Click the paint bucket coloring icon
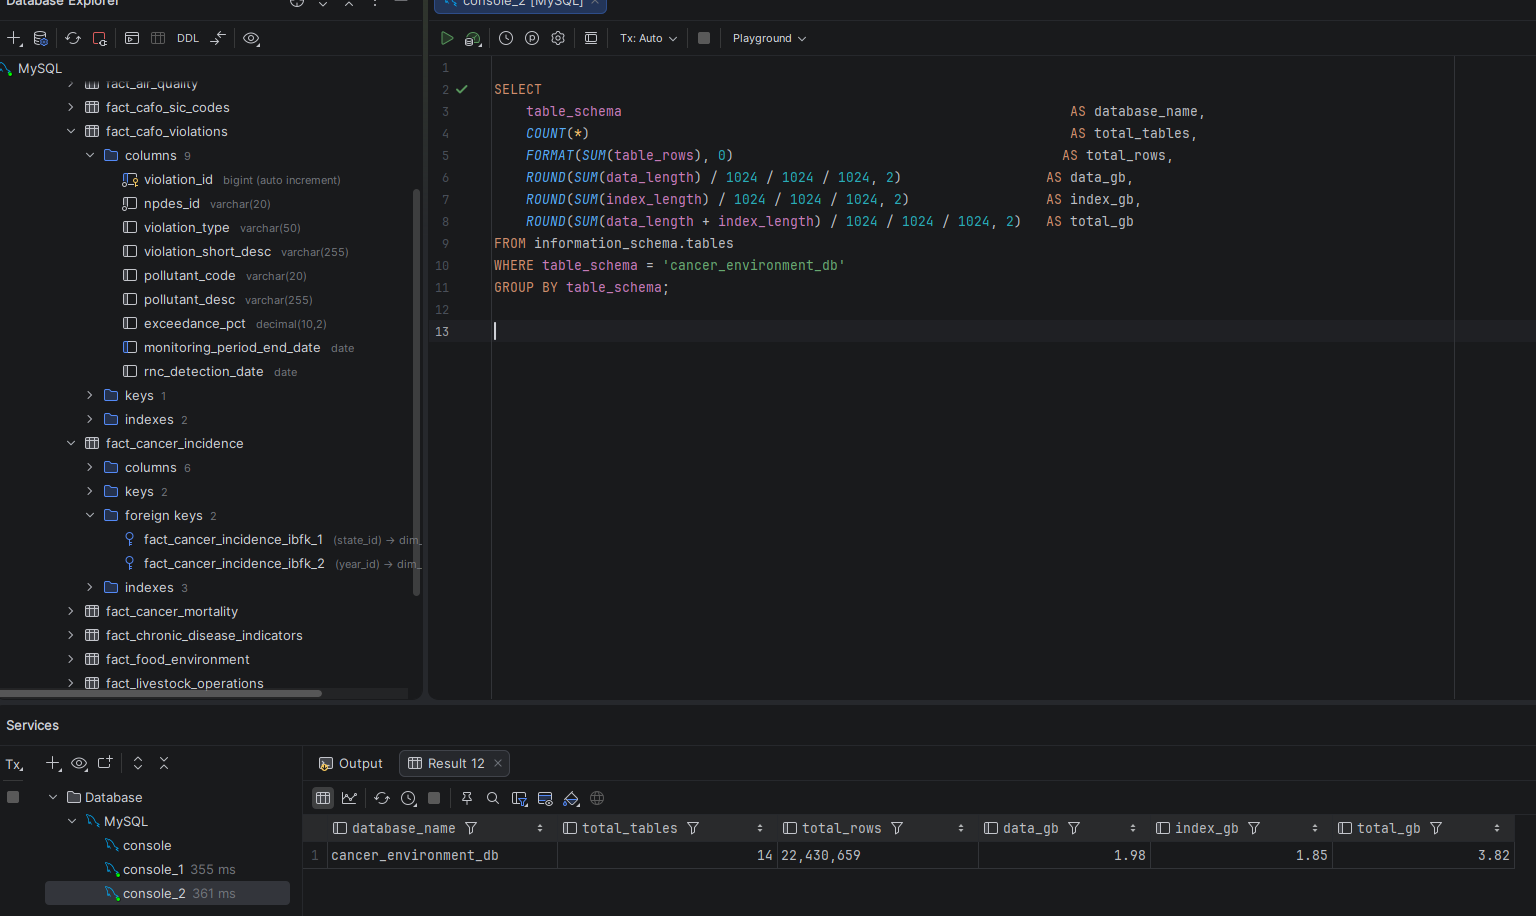1536x916 pixels. [x=571, y=798]
